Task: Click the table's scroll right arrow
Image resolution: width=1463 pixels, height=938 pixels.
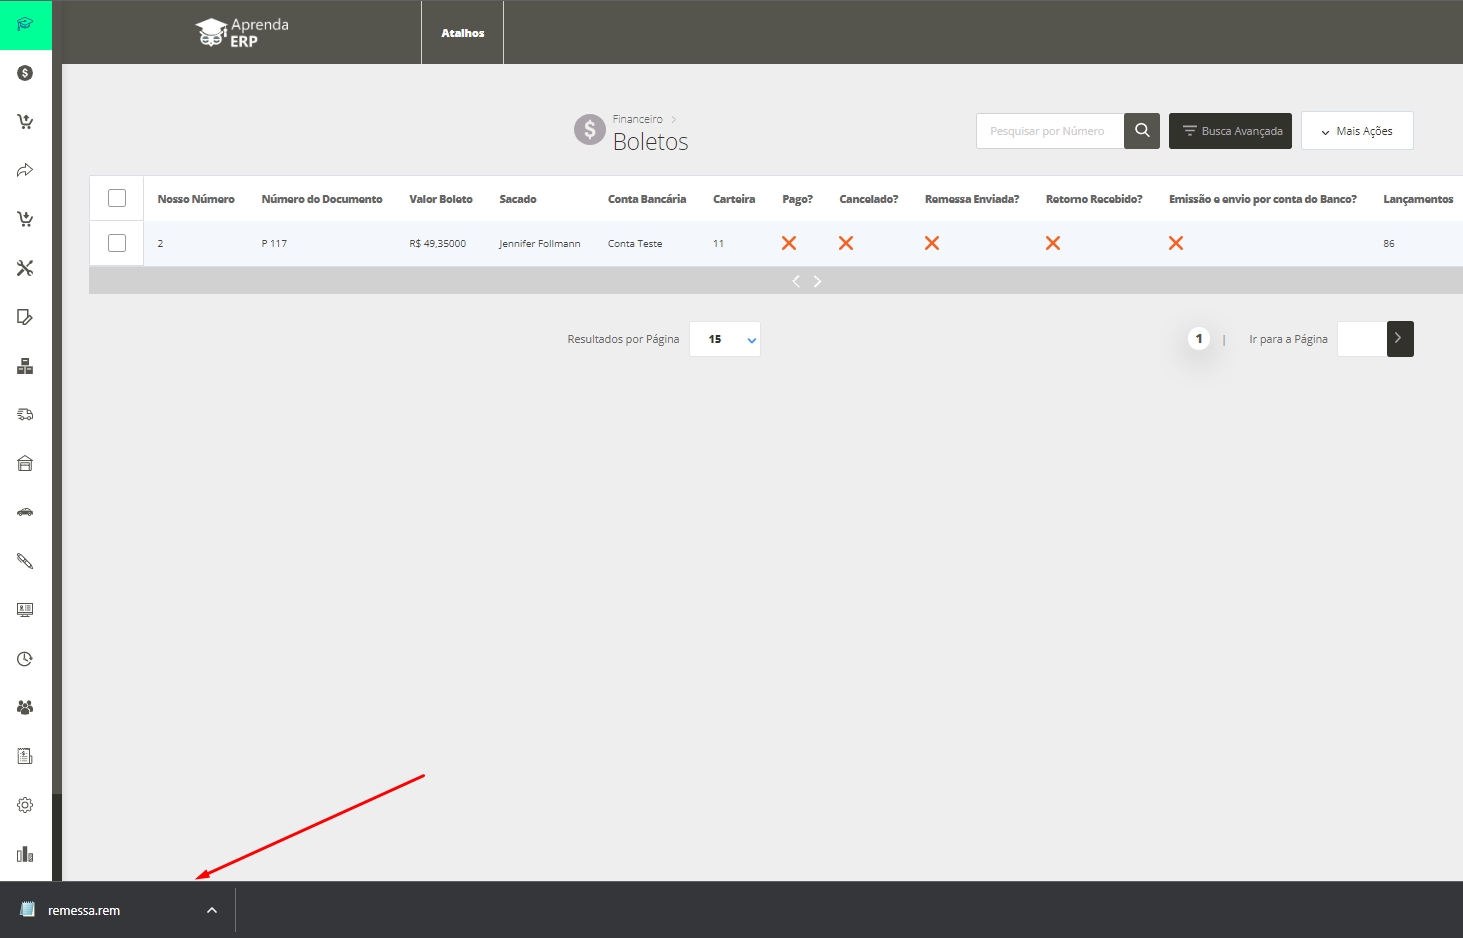Action: pos(817,281)
